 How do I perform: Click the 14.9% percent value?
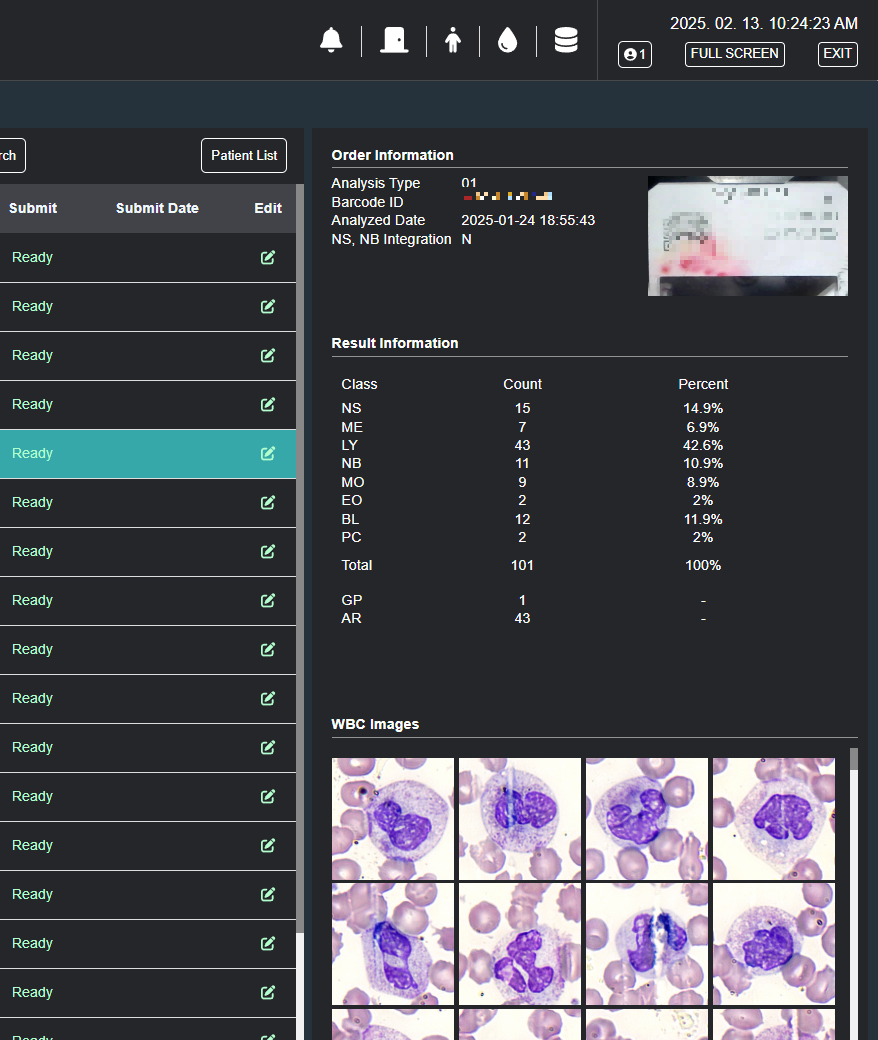coord(703,409)
